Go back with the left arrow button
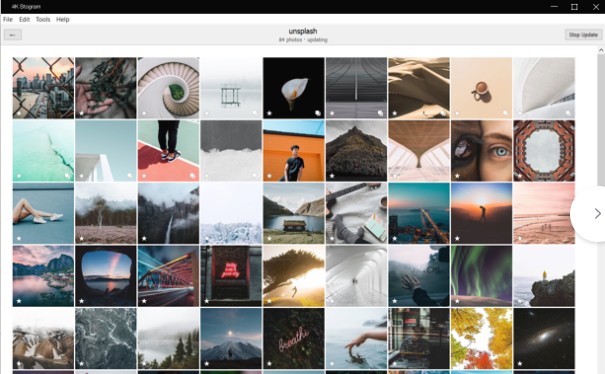This screenshot has width=605, height=374. (13, 35)
